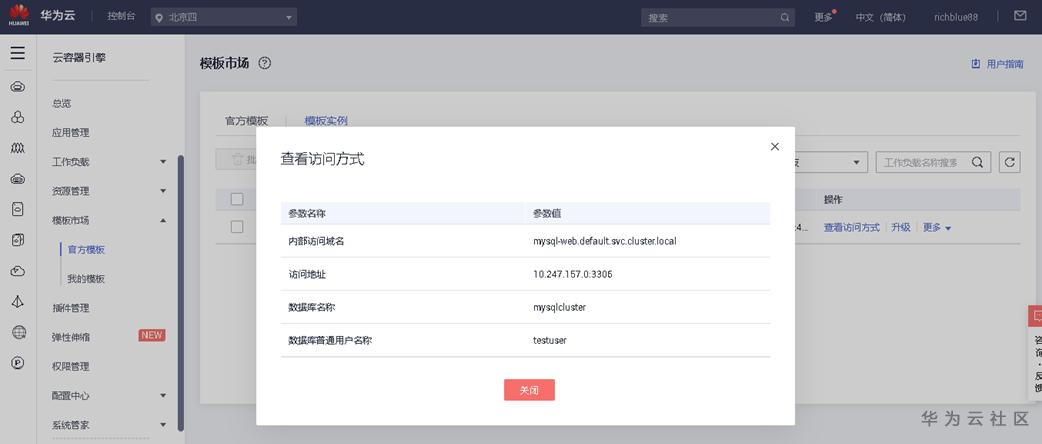Click the columns-shaped sidebar icon

[18, 148]
